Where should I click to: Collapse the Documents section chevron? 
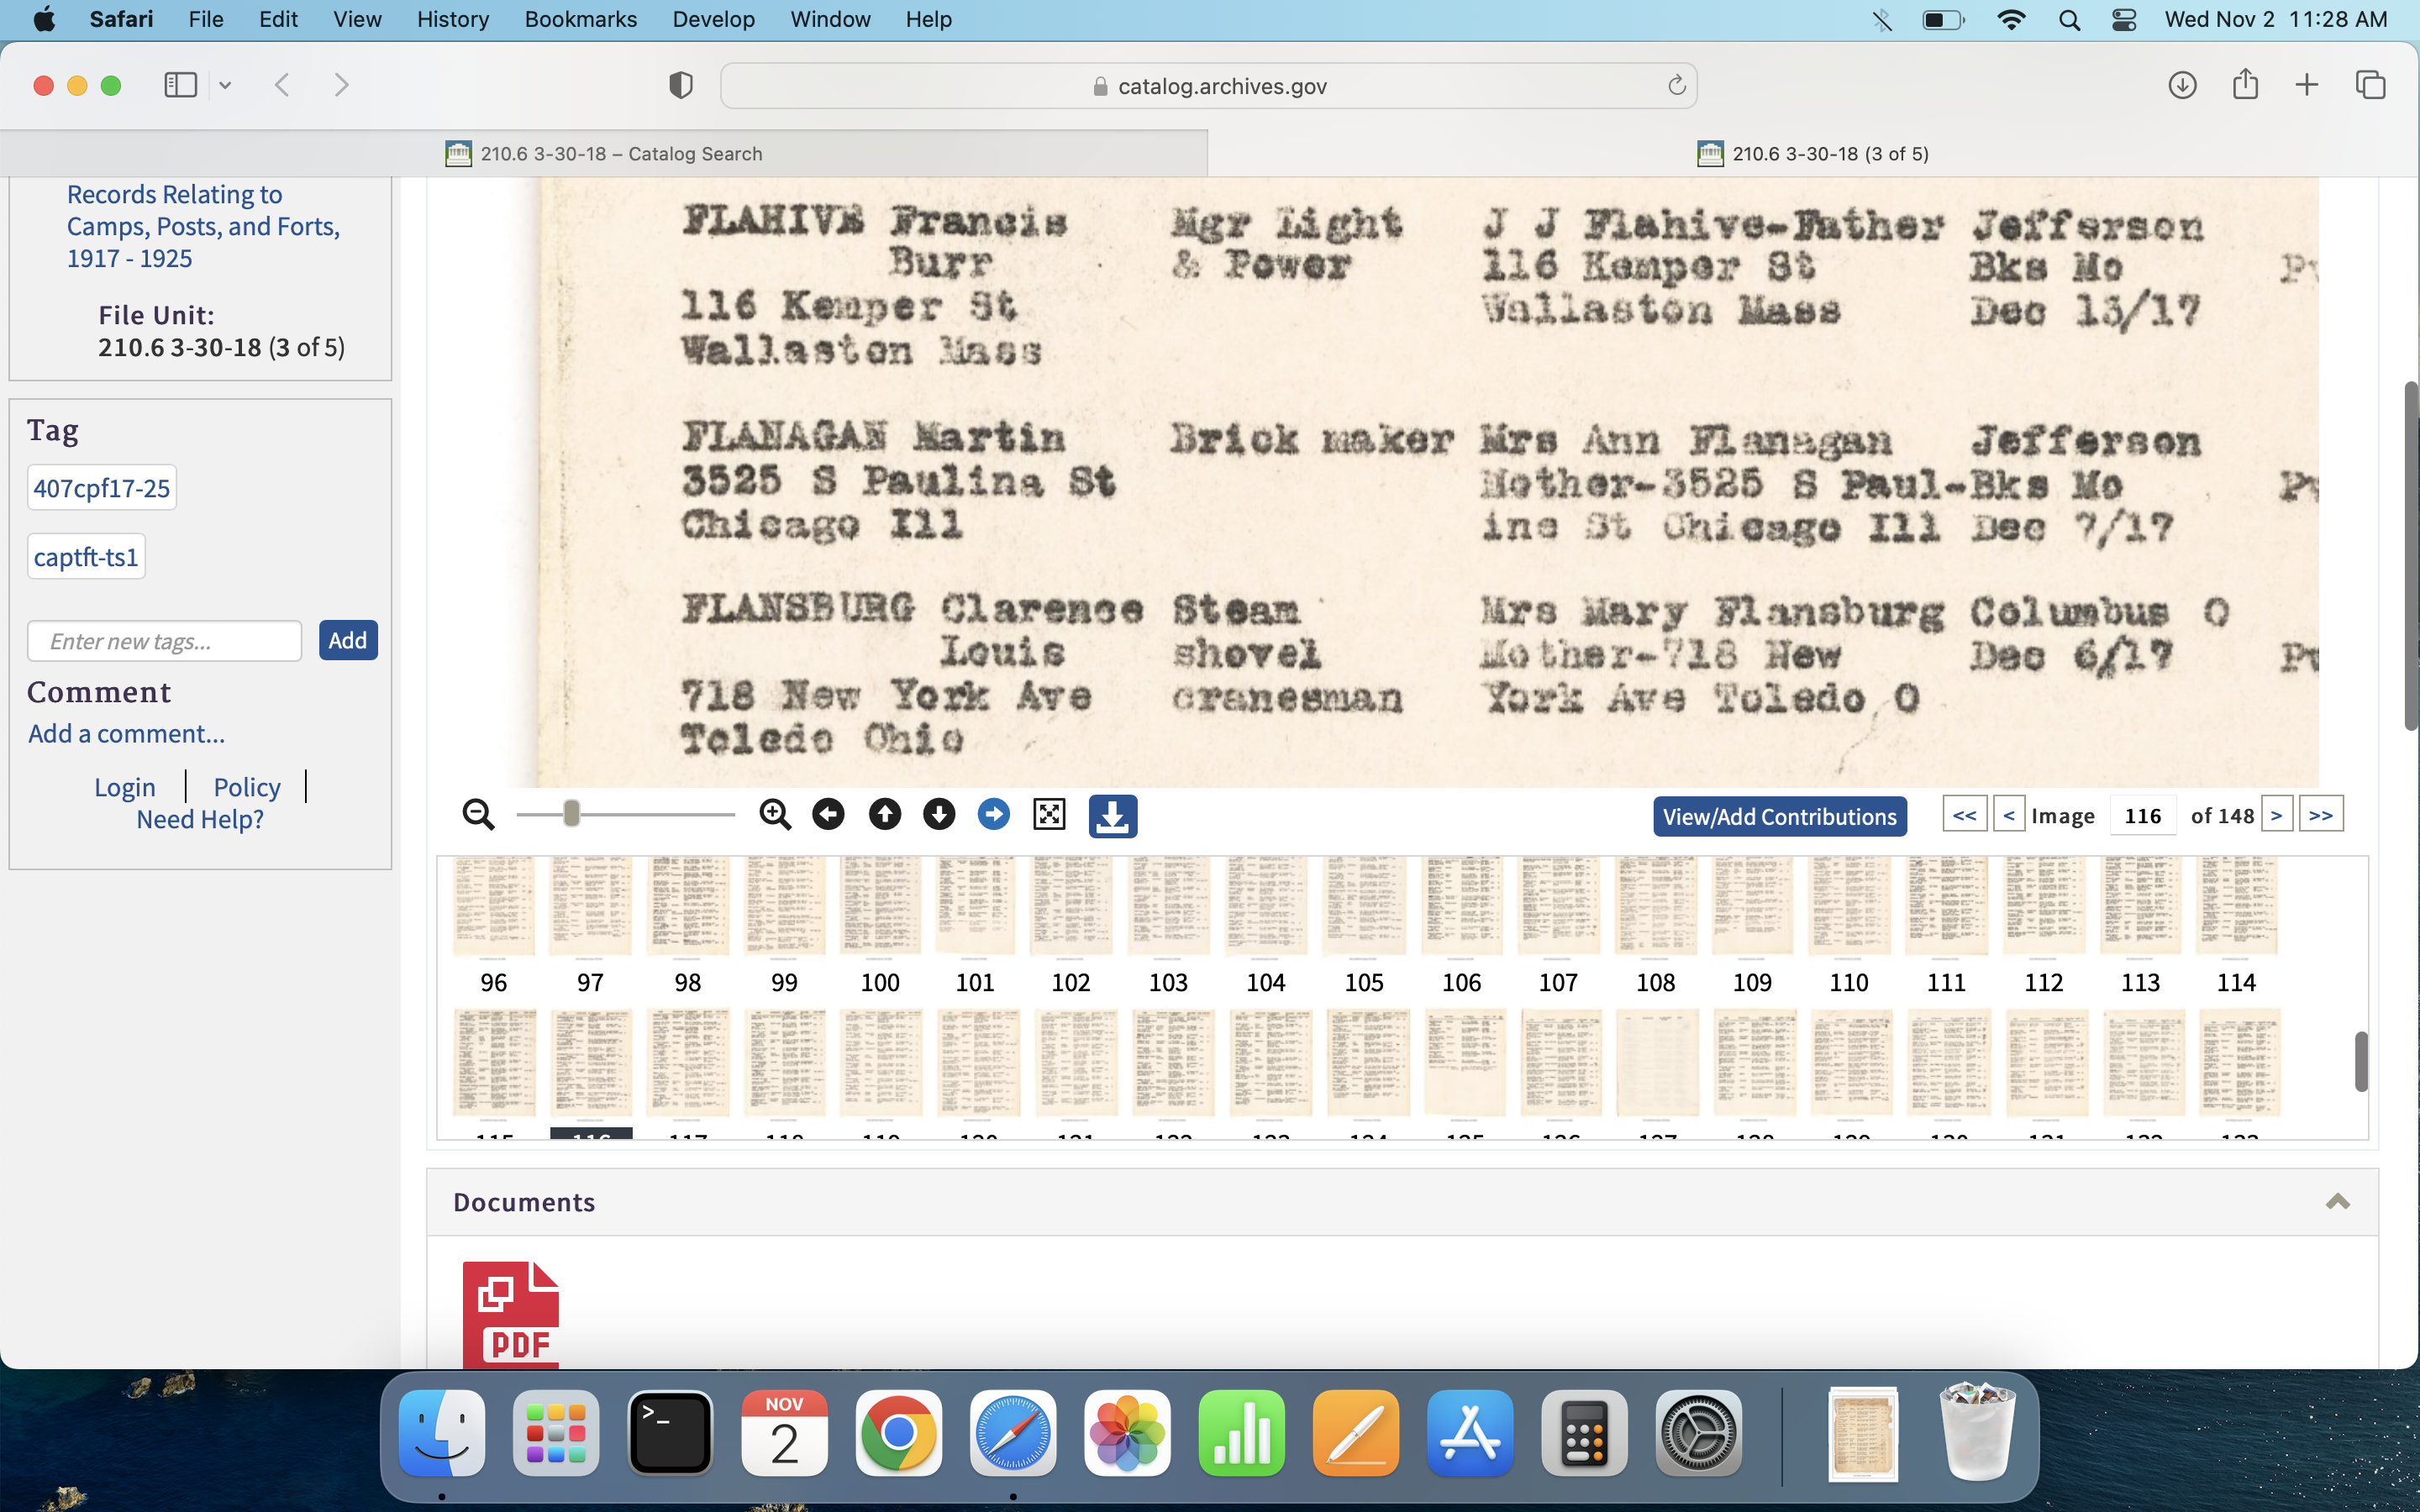click(x=2337, y=1201)
